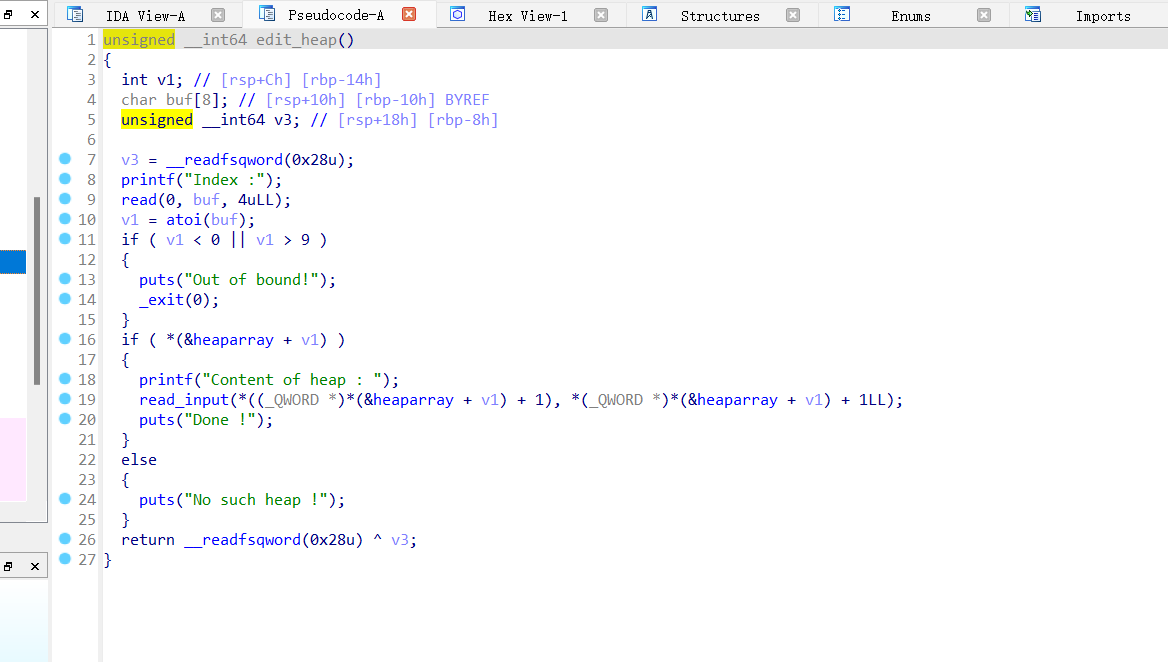Undock the upper left side panel

coord(8,14)
